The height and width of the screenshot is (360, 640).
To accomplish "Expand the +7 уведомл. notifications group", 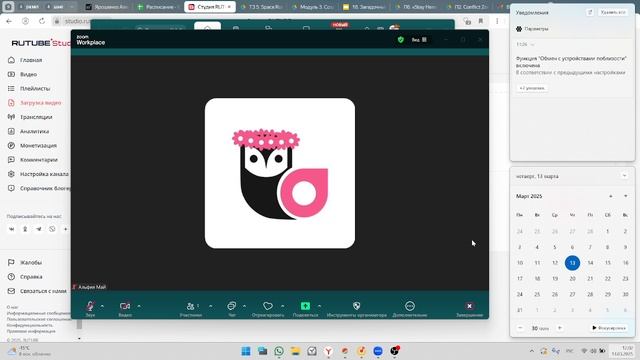I will pos(532,88).
